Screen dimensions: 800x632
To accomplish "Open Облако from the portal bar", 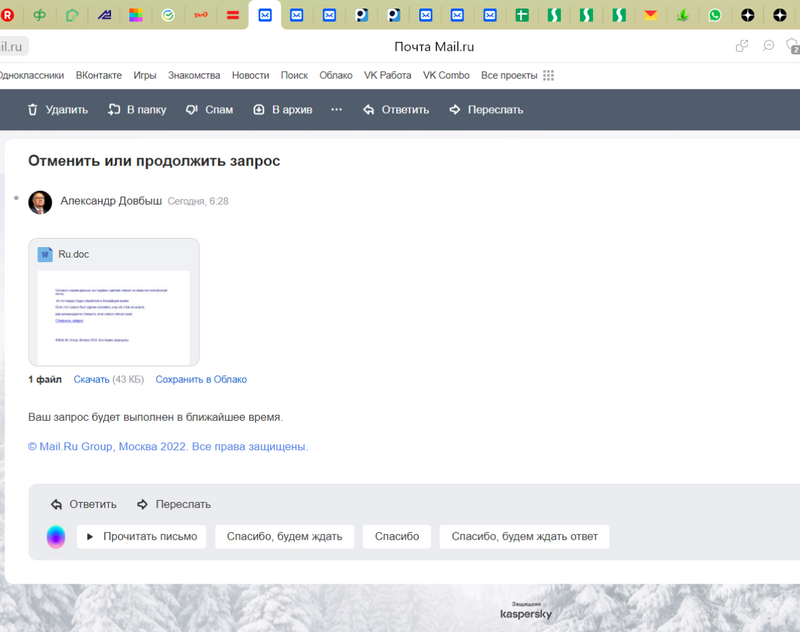I will coord(336,75).
